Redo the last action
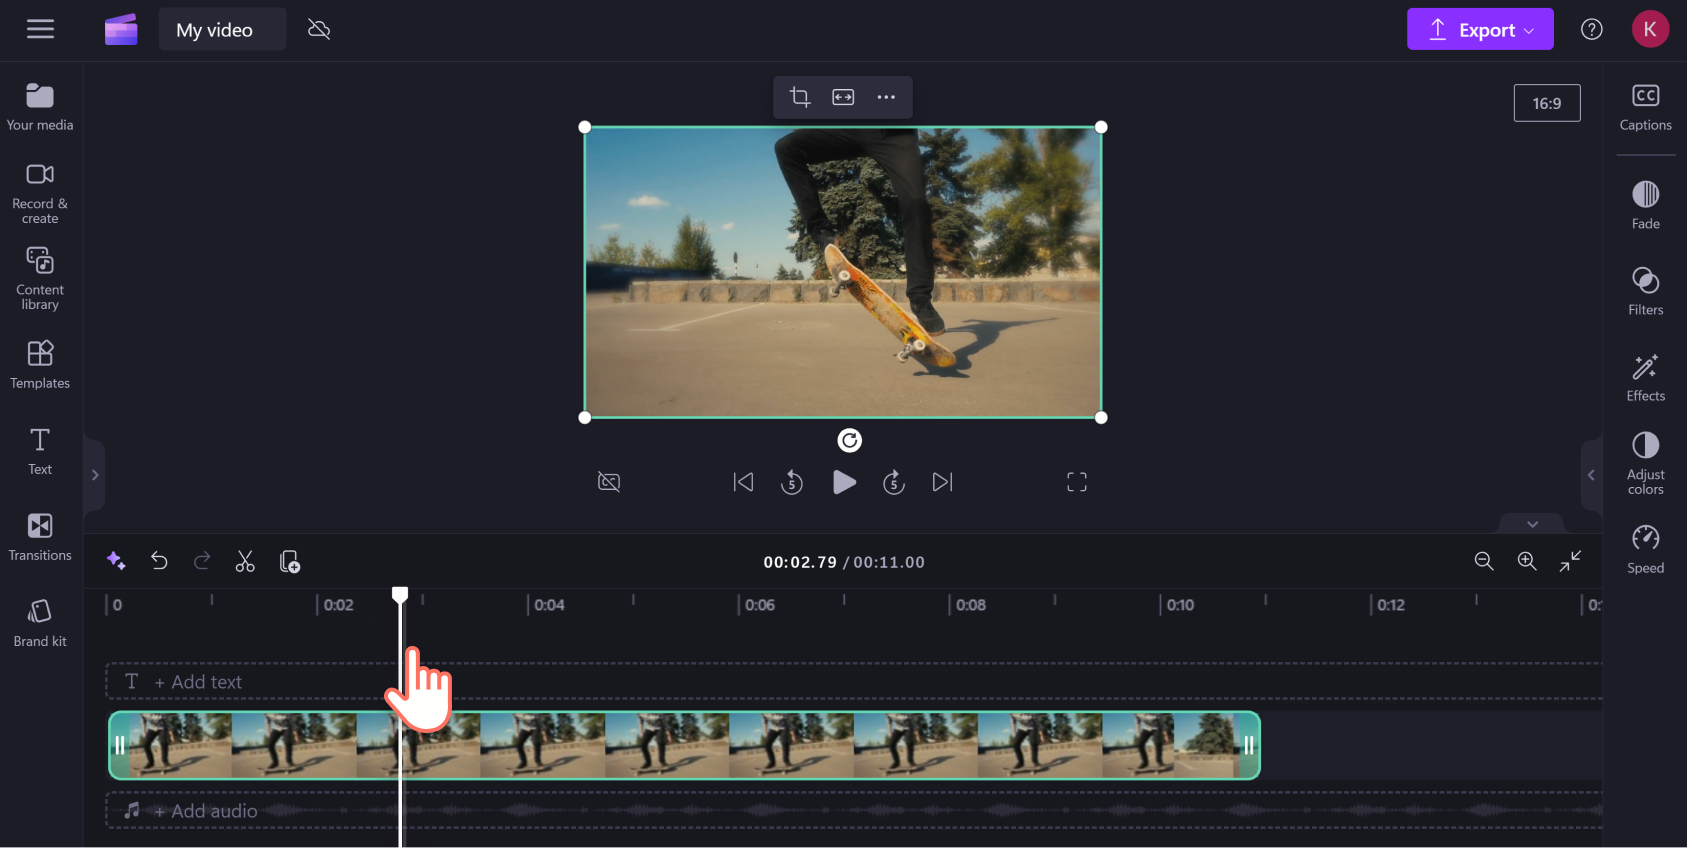The image size is (1687, 848). click(202, 561)
